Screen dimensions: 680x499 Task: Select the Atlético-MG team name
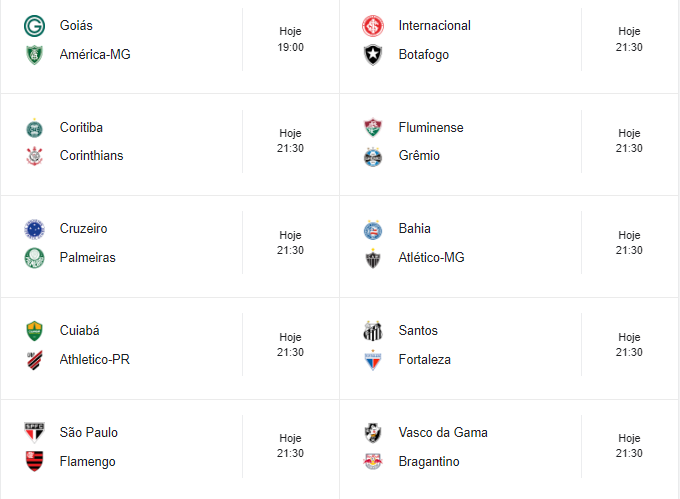click(431, 258)
